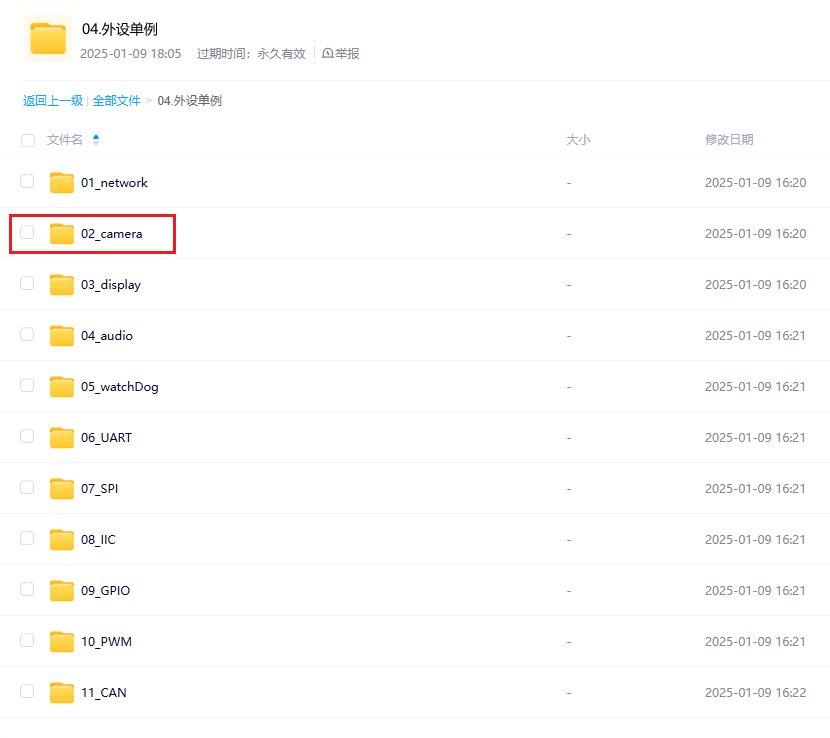Screen dimensions: 830x738
Task: Click the 文件名 column header
Action: (x=63, y=140)
